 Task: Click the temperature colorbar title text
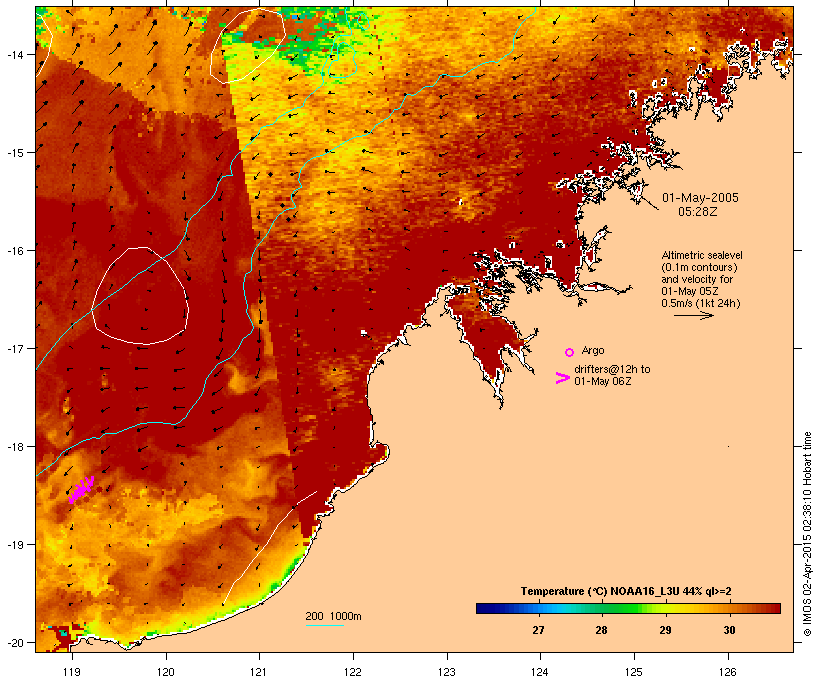click(626, 591)
